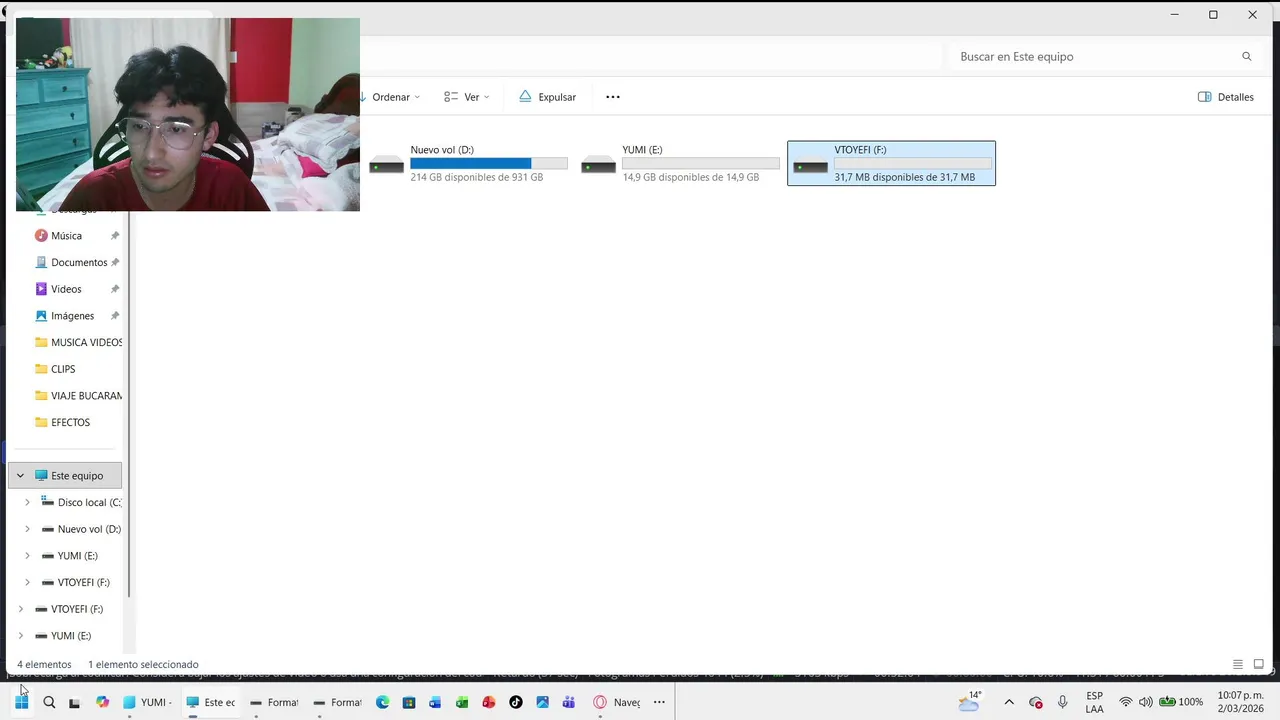This screenshot has height=720, width=1280.
Task: Open Microsoft Teams from taskbar
Action: [x=569, y=702]
